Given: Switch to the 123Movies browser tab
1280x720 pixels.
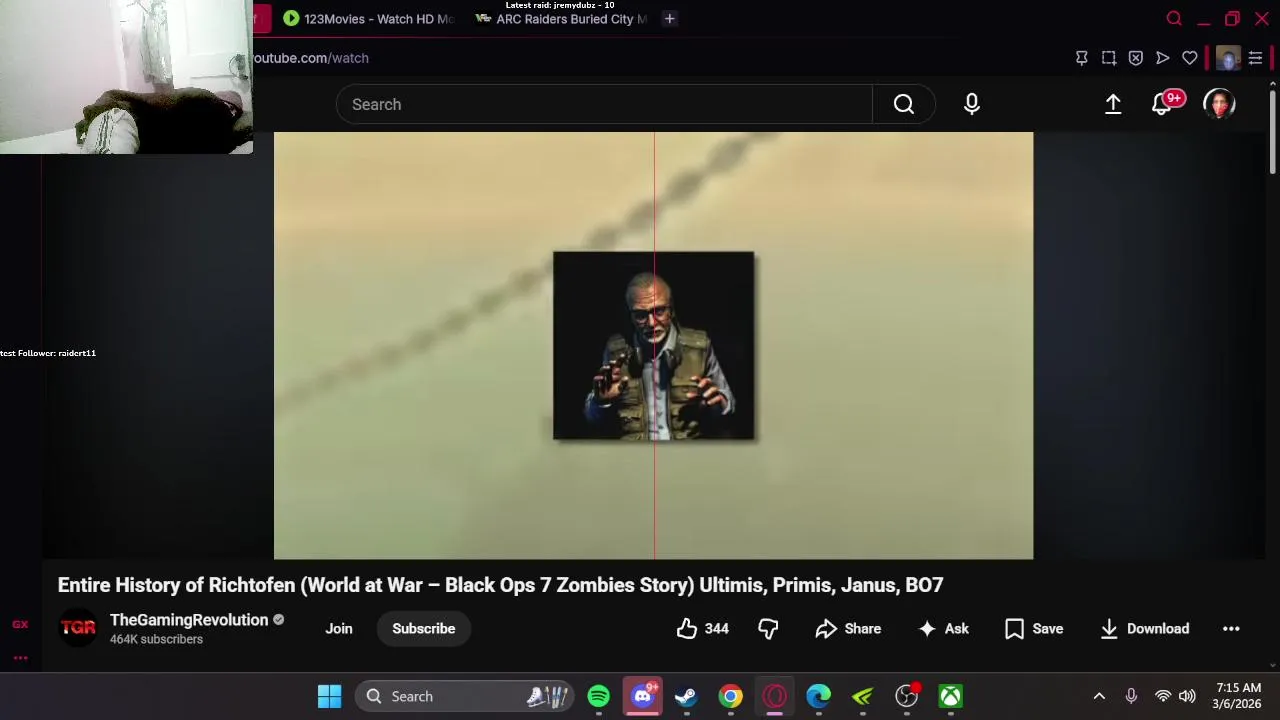Looking at the screenshot, I should (369, 19).
